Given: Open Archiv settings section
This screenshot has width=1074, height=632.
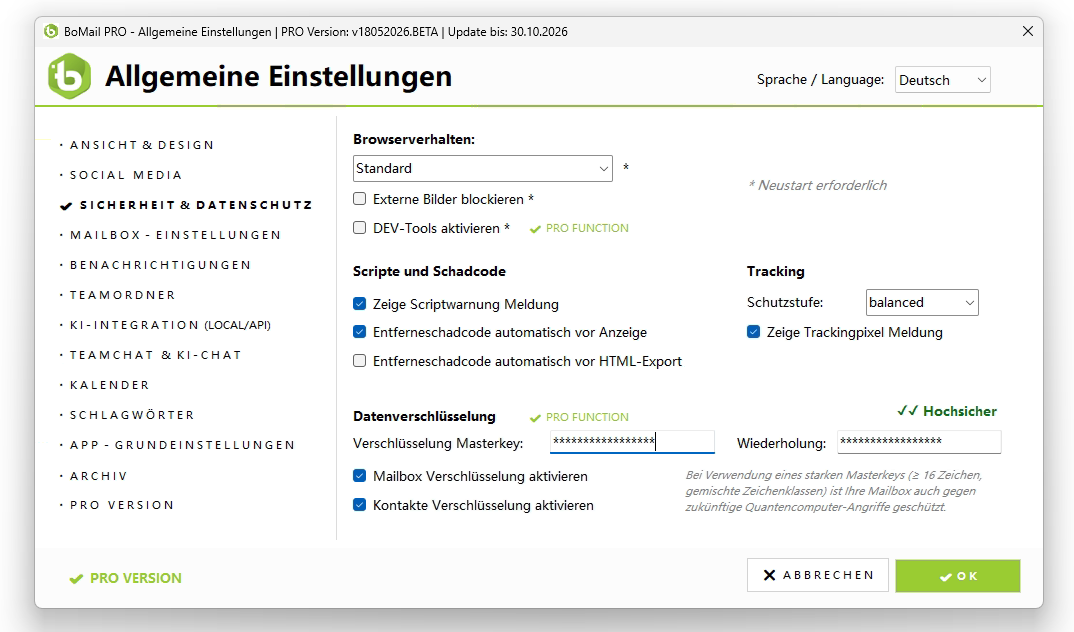Looking at the screenshot, I should tap(99, 476).
